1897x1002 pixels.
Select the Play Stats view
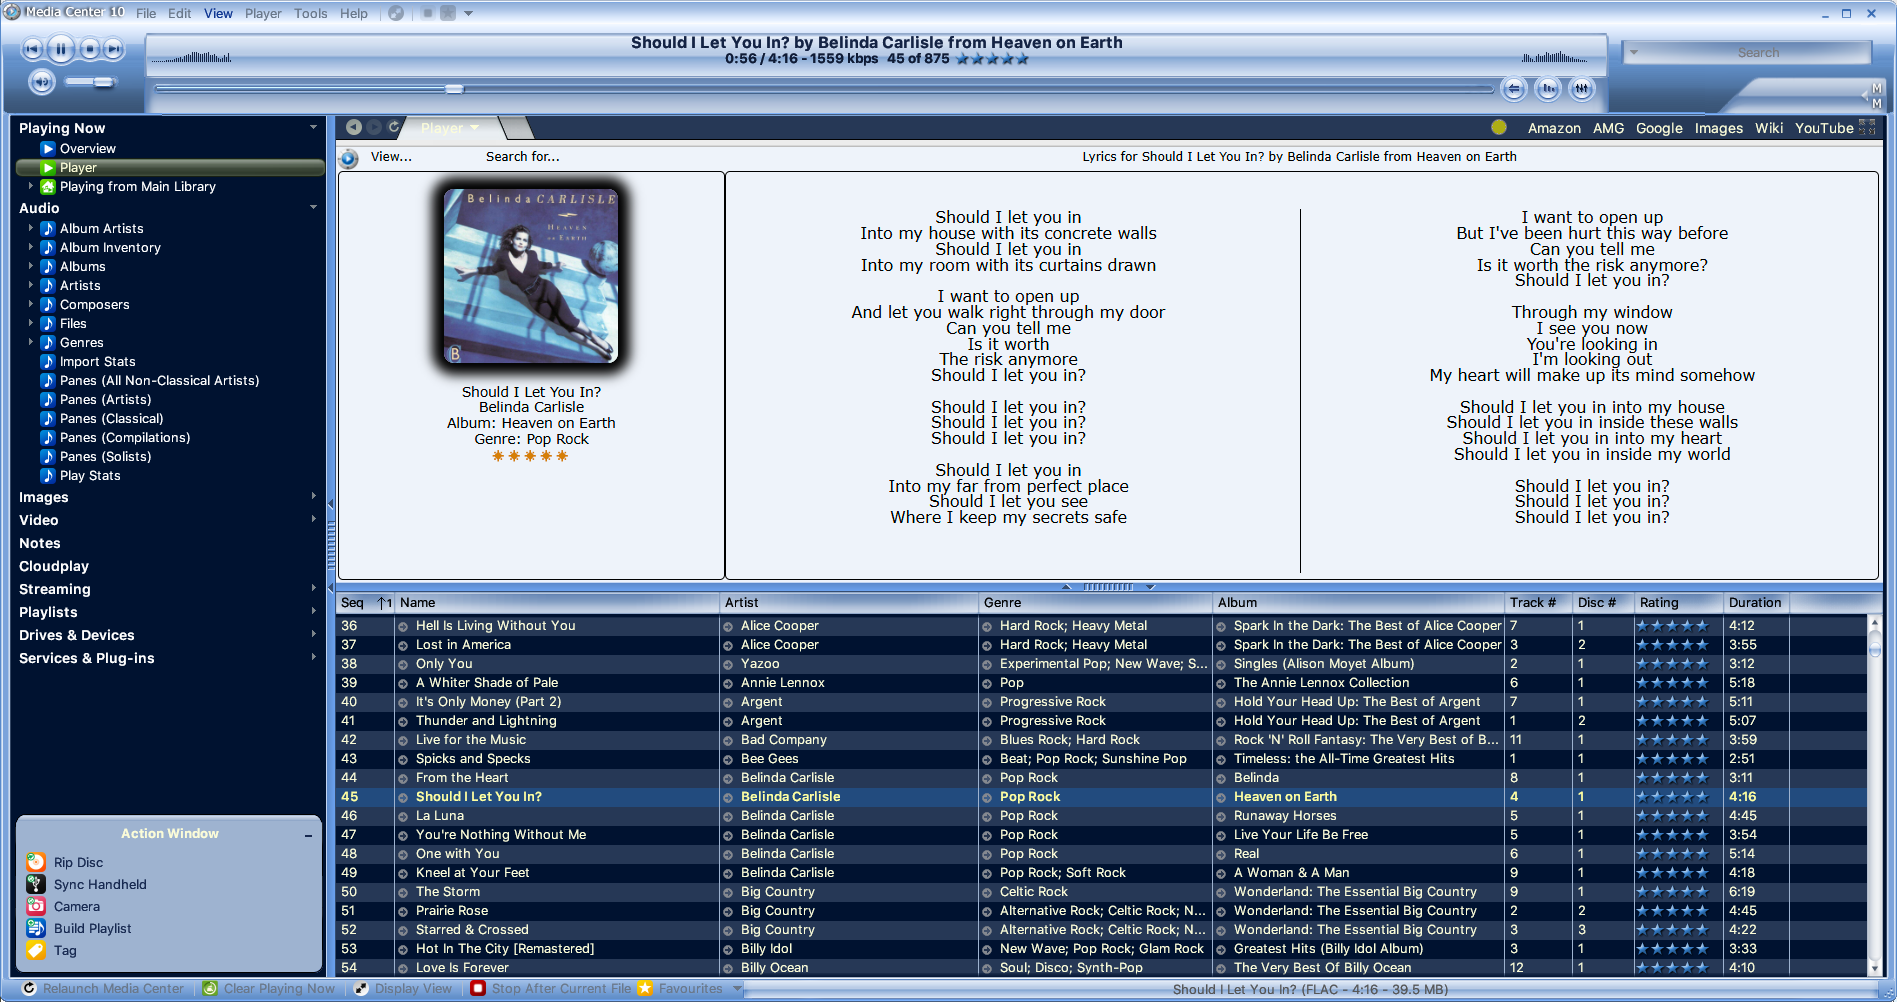click(x=90, y=475)
